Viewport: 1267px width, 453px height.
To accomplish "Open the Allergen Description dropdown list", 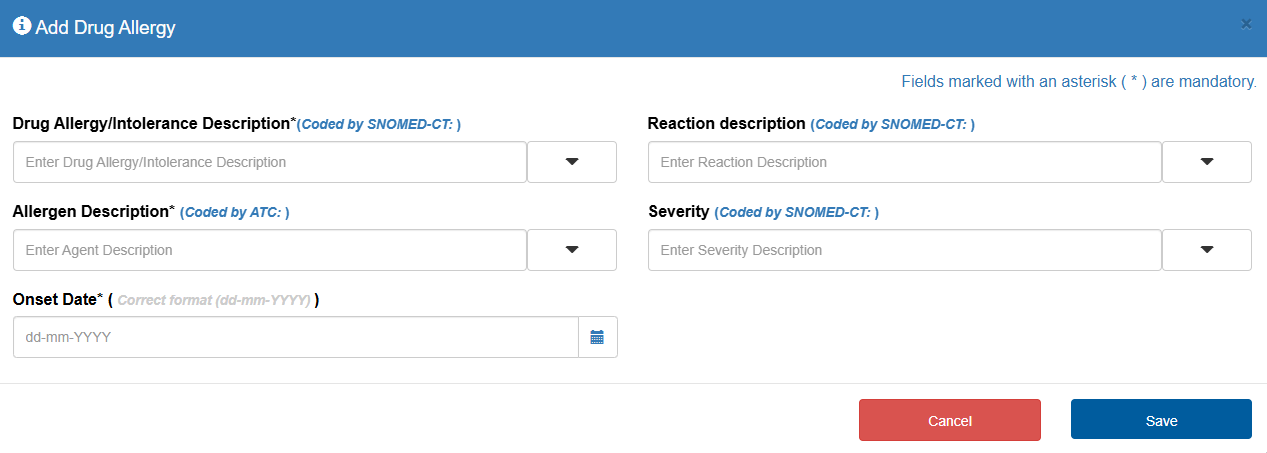I will pyautogui.click(x=572, y=250).
